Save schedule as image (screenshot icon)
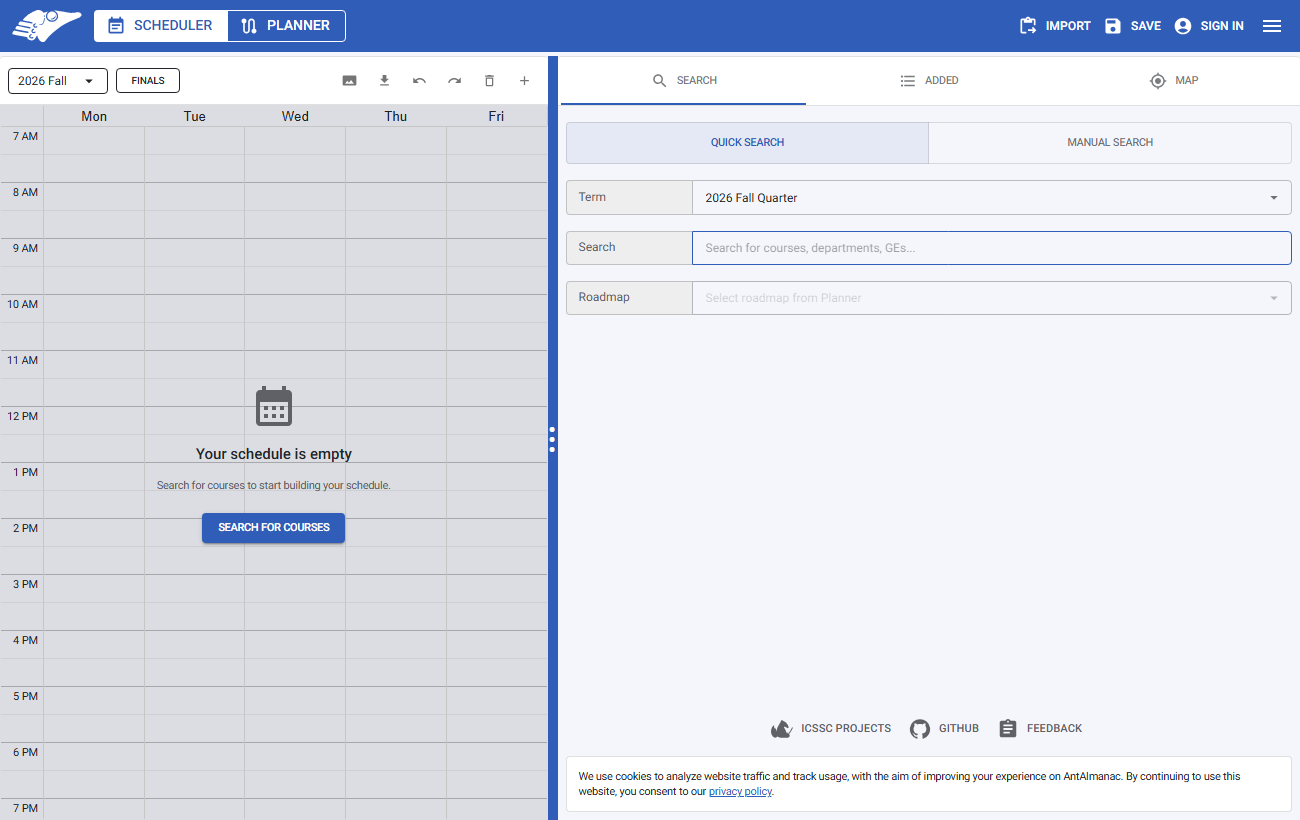1300x820 pixels. click(x=349, y=81)
